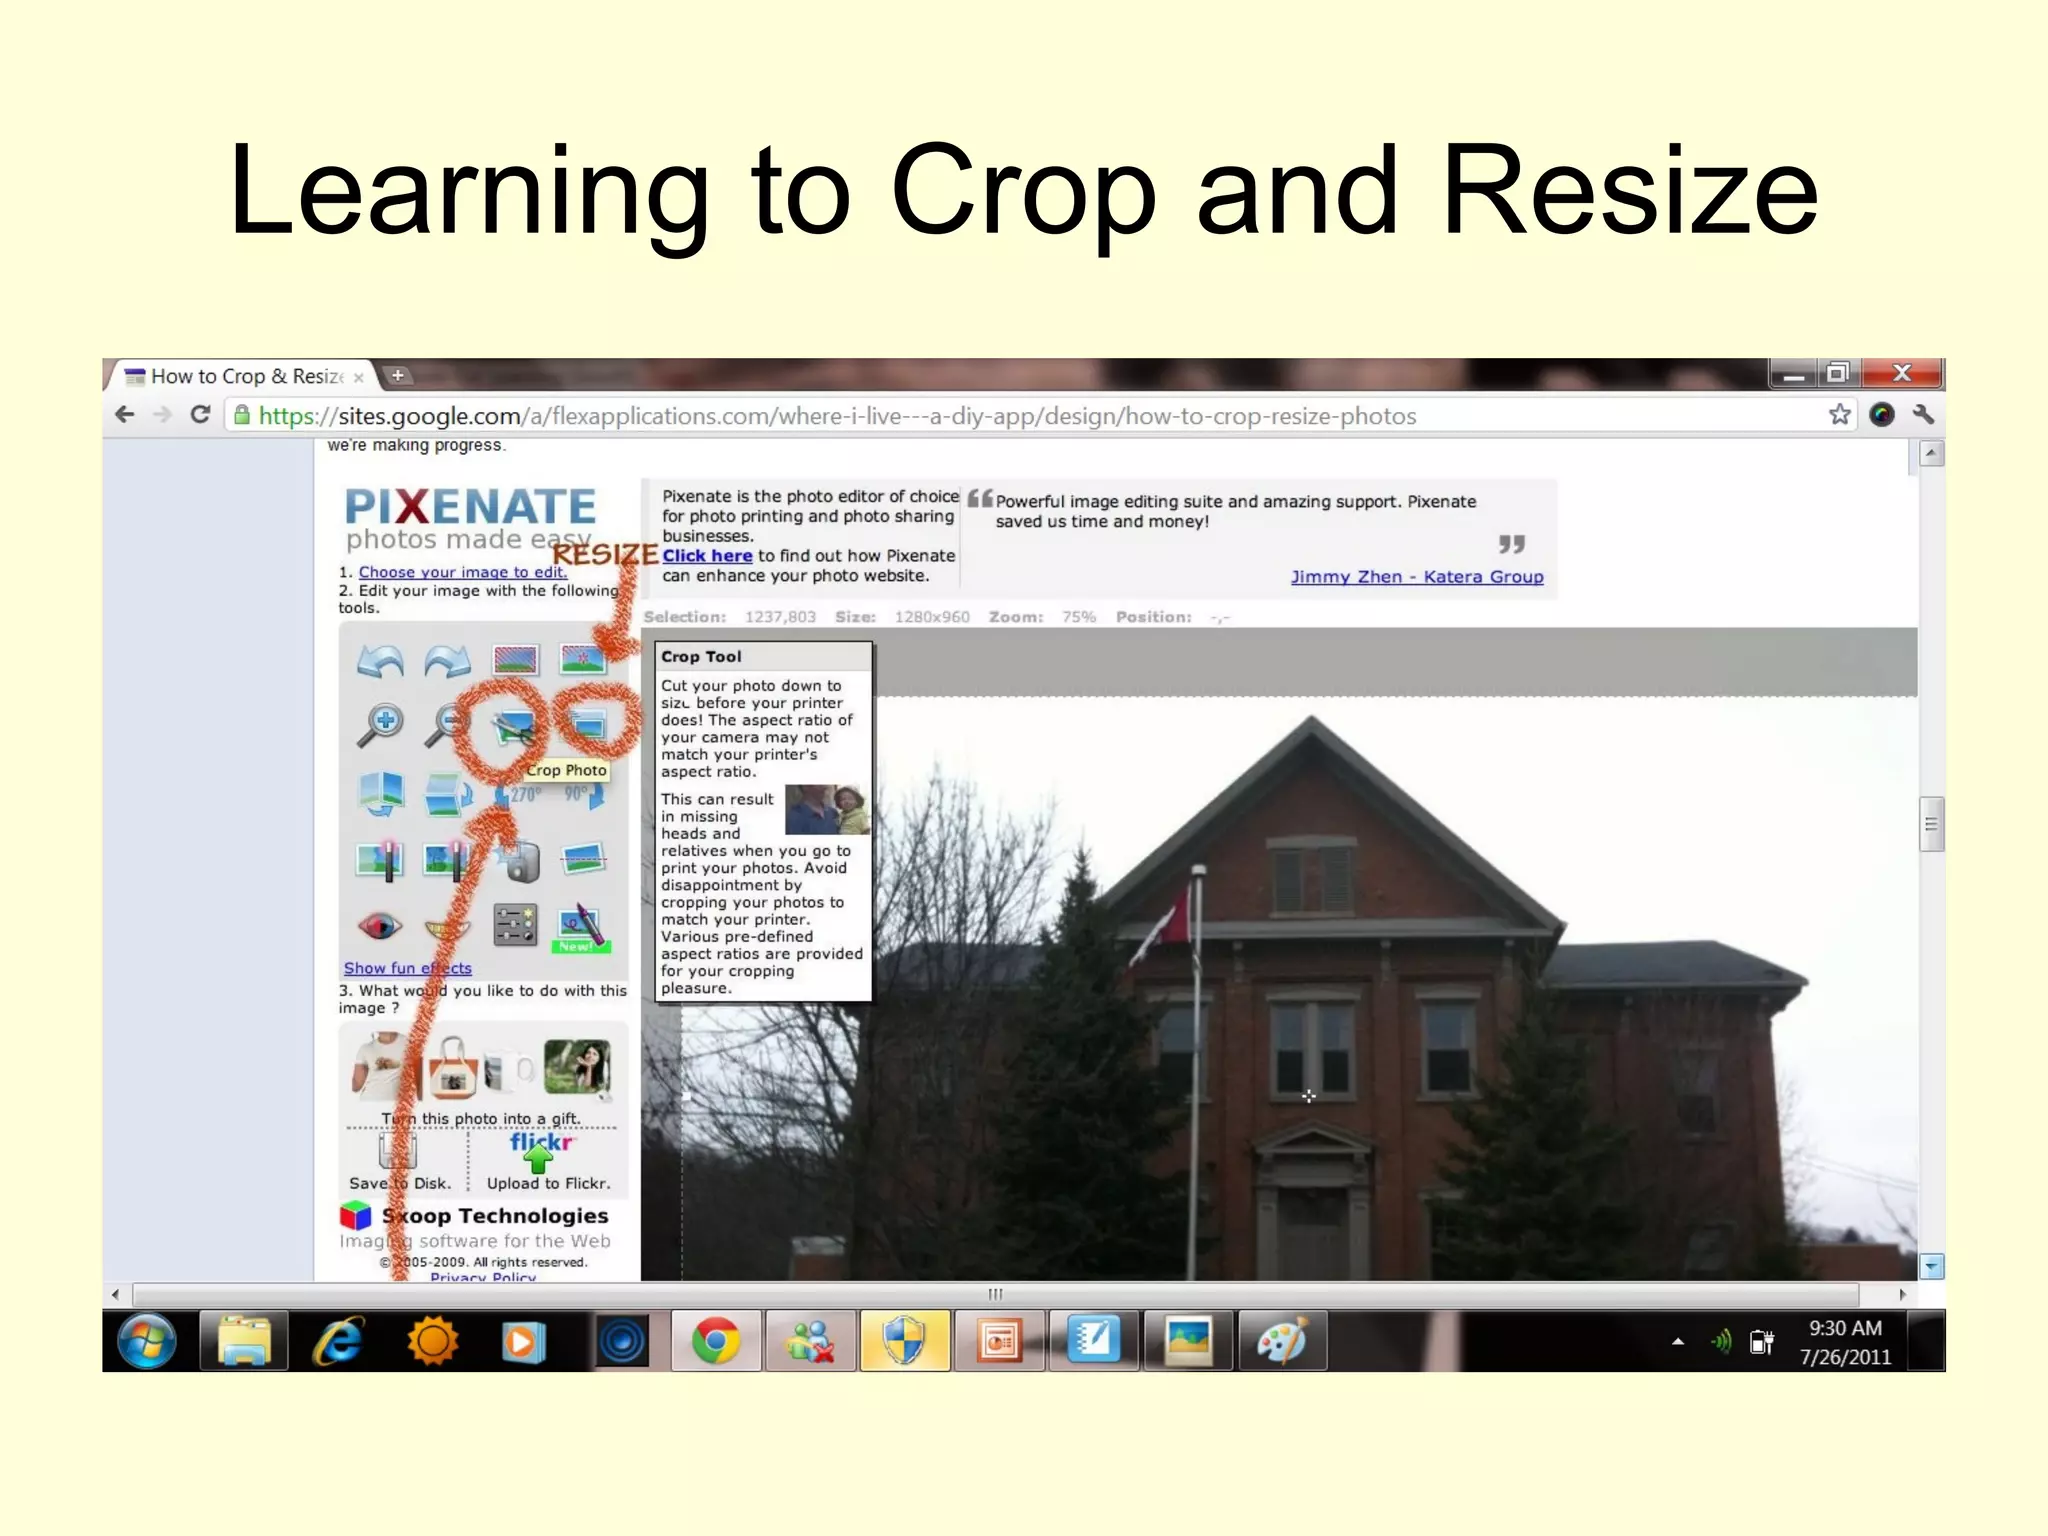
Task: Click the horizontal scrollbar left arrow
Action: (116, 1294)
